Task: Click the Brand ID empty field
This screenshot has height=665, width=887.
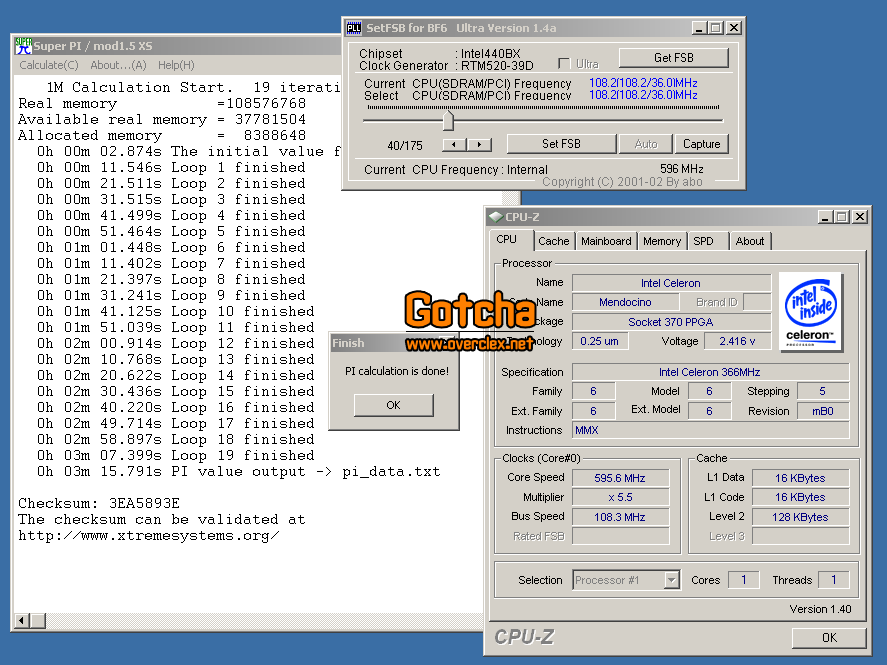Action: (x=757, y=302)
